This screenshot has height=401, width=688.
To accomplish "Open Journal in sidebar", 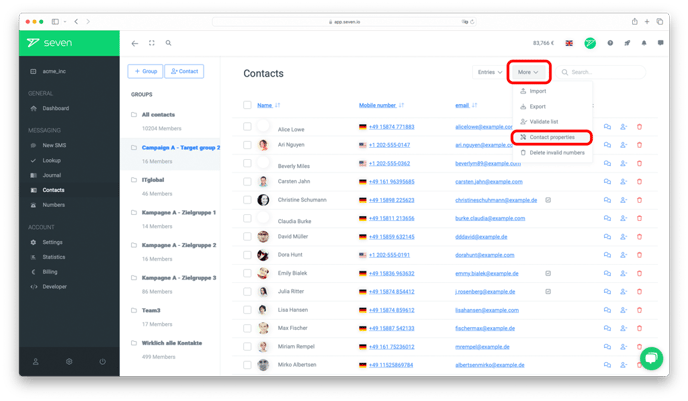I will point(51,175).
